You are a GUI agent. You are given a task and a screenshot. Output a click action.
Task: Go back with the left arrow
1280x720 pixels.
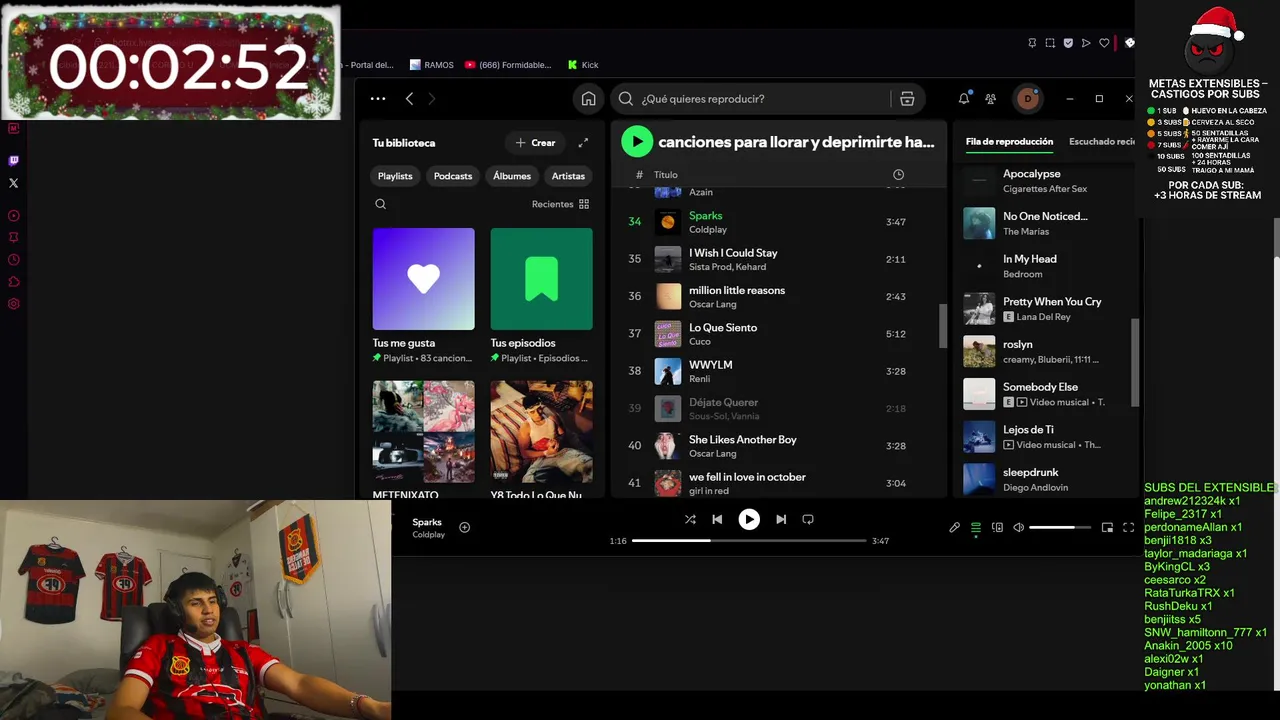(409, 98)
